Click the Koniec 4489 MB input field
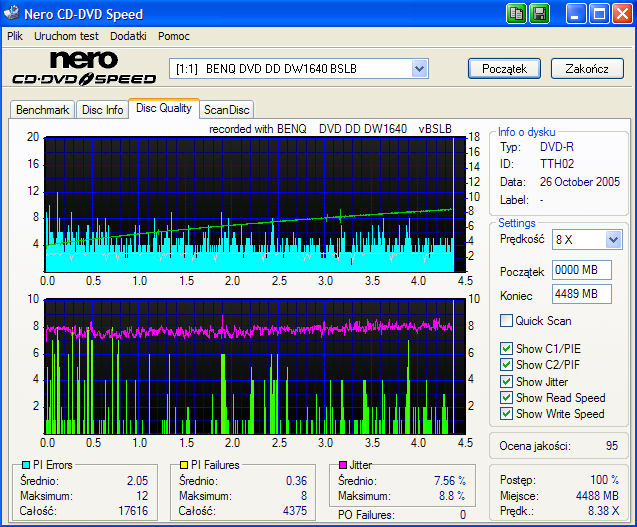This screenshot has width=637, height=527. (x=582, y=294)
